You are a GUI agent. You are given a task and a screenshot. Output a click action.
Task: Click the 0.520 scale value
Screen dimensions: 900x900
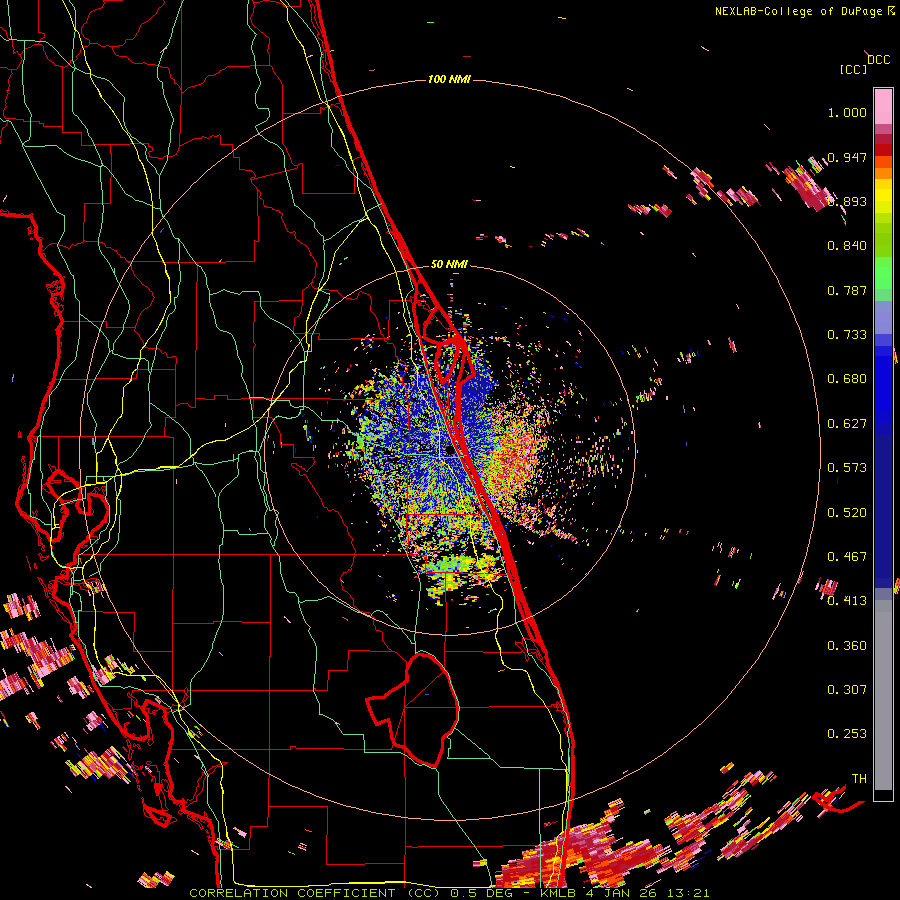tap(847, 513)
